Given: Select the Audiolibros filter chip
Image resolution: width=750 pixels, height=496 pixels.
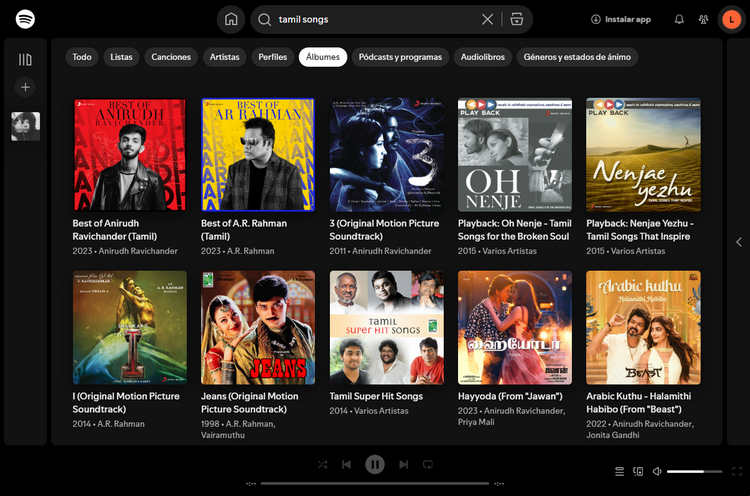Looking at the screenshot, I should pos(483,57).
